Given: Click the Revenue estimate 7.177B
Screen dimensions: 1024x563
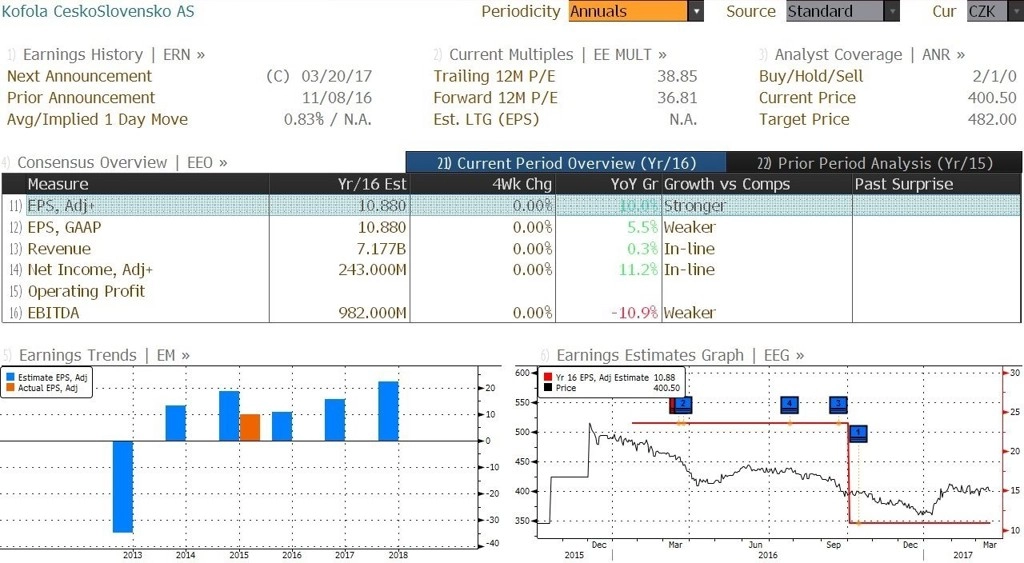Looking at the screenshot, I should click(381, 249).
